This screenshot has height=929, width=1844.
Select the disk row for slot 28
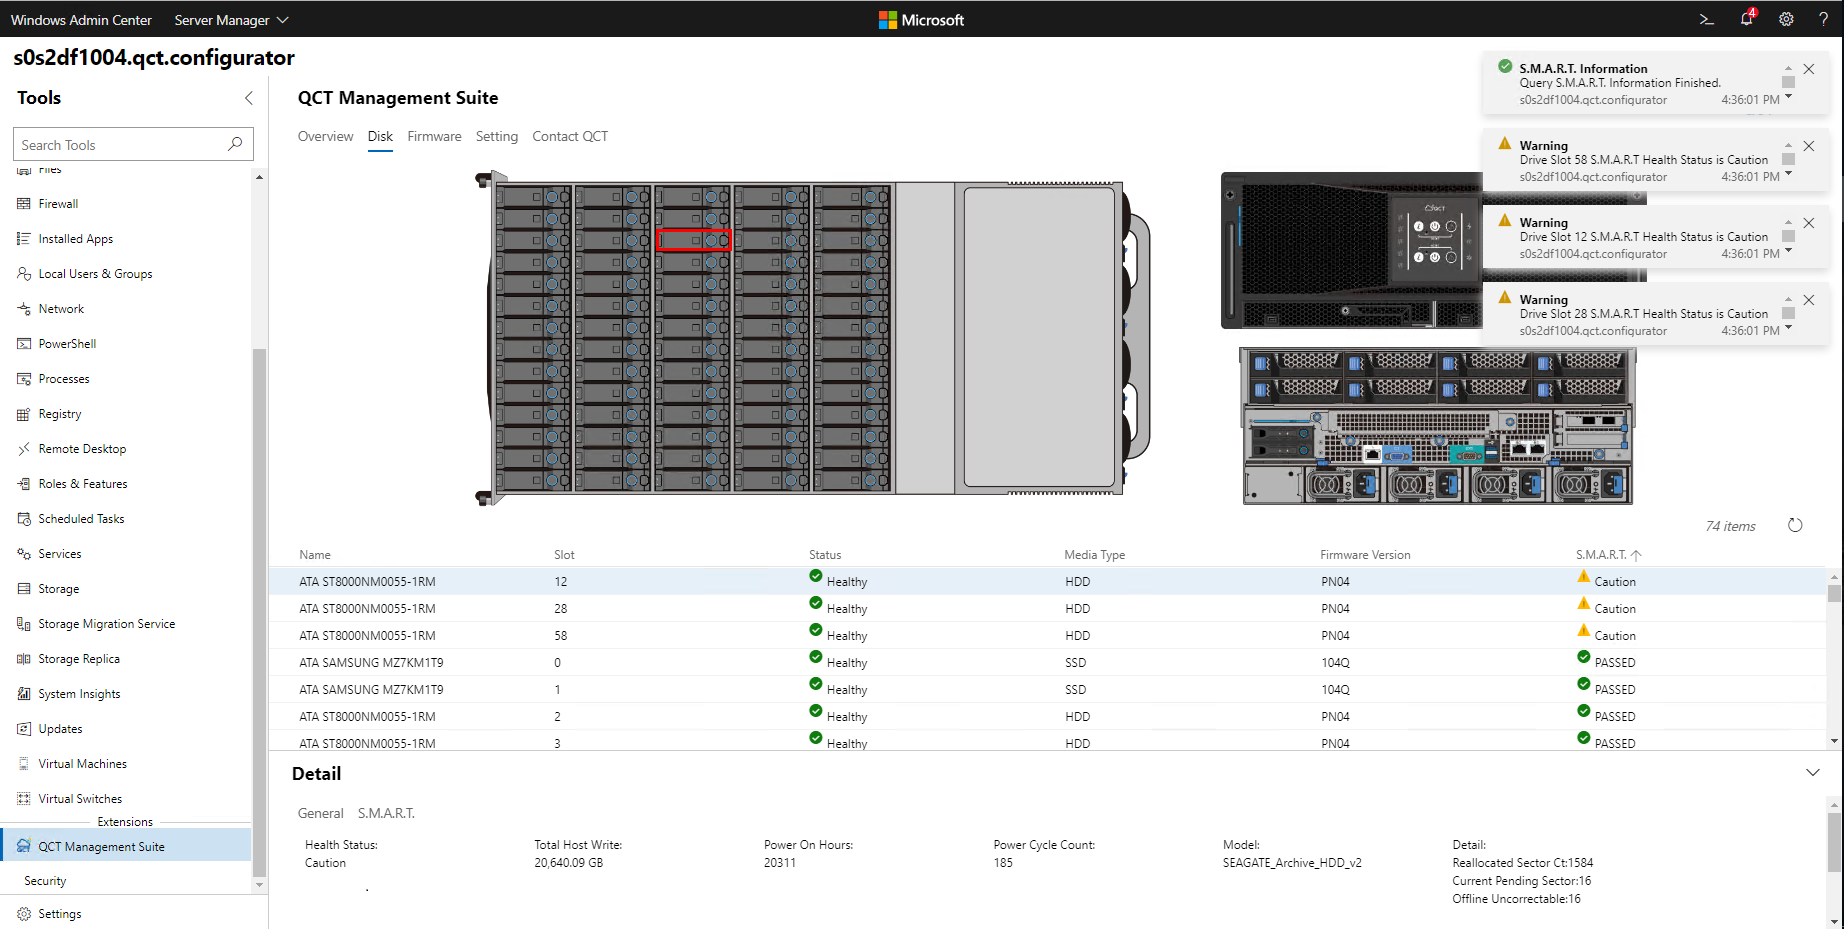[x=1048, y=609]
